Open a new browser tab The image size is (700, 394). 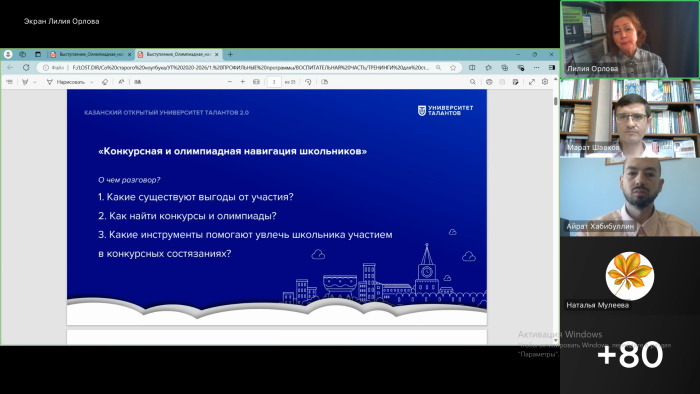pyautogui.click(x=230, y=54)
